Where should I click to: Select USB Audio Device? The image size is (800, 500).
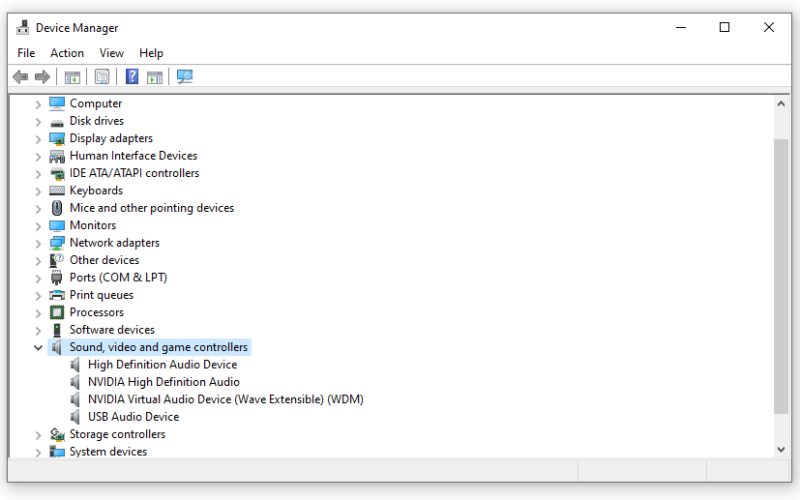point(133,417)
